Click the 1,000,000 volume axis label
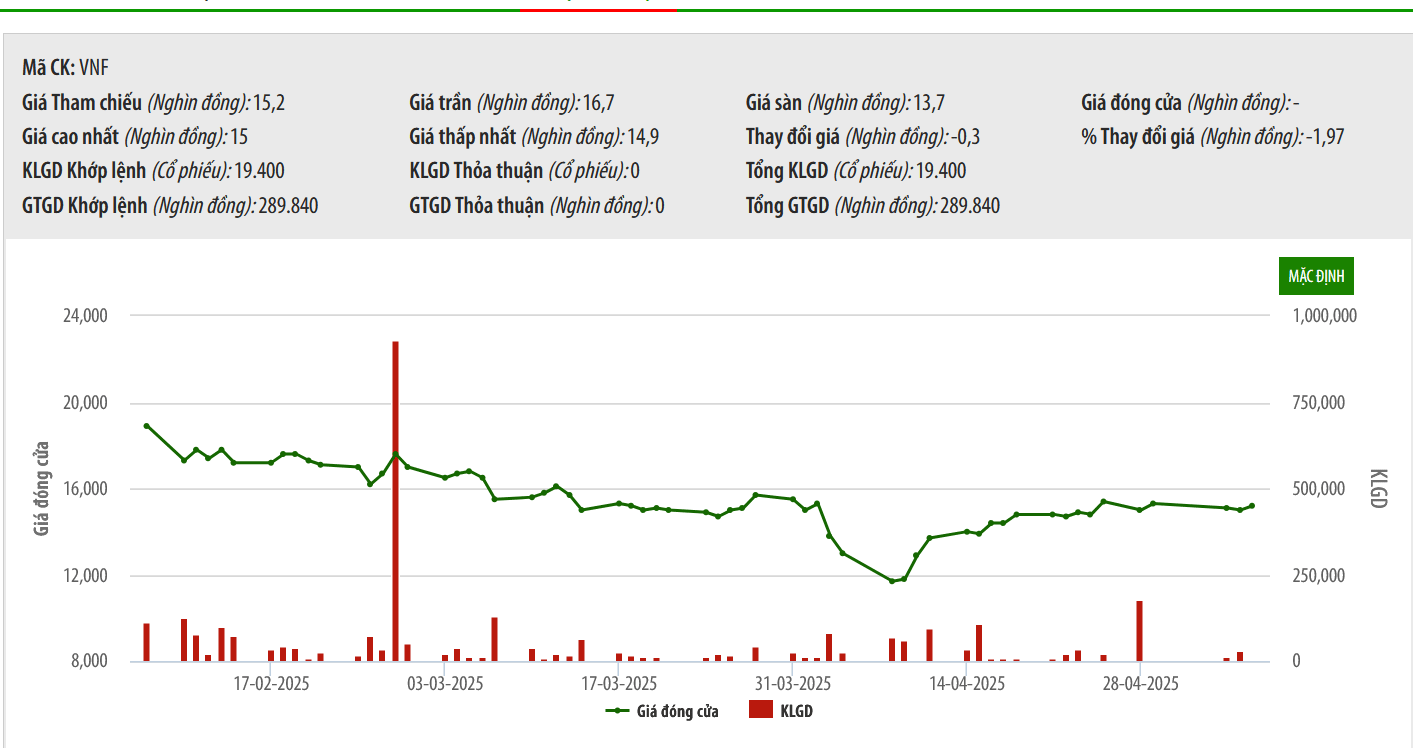Screen dimensions: 1413x748 click(x=1323, y=316)
